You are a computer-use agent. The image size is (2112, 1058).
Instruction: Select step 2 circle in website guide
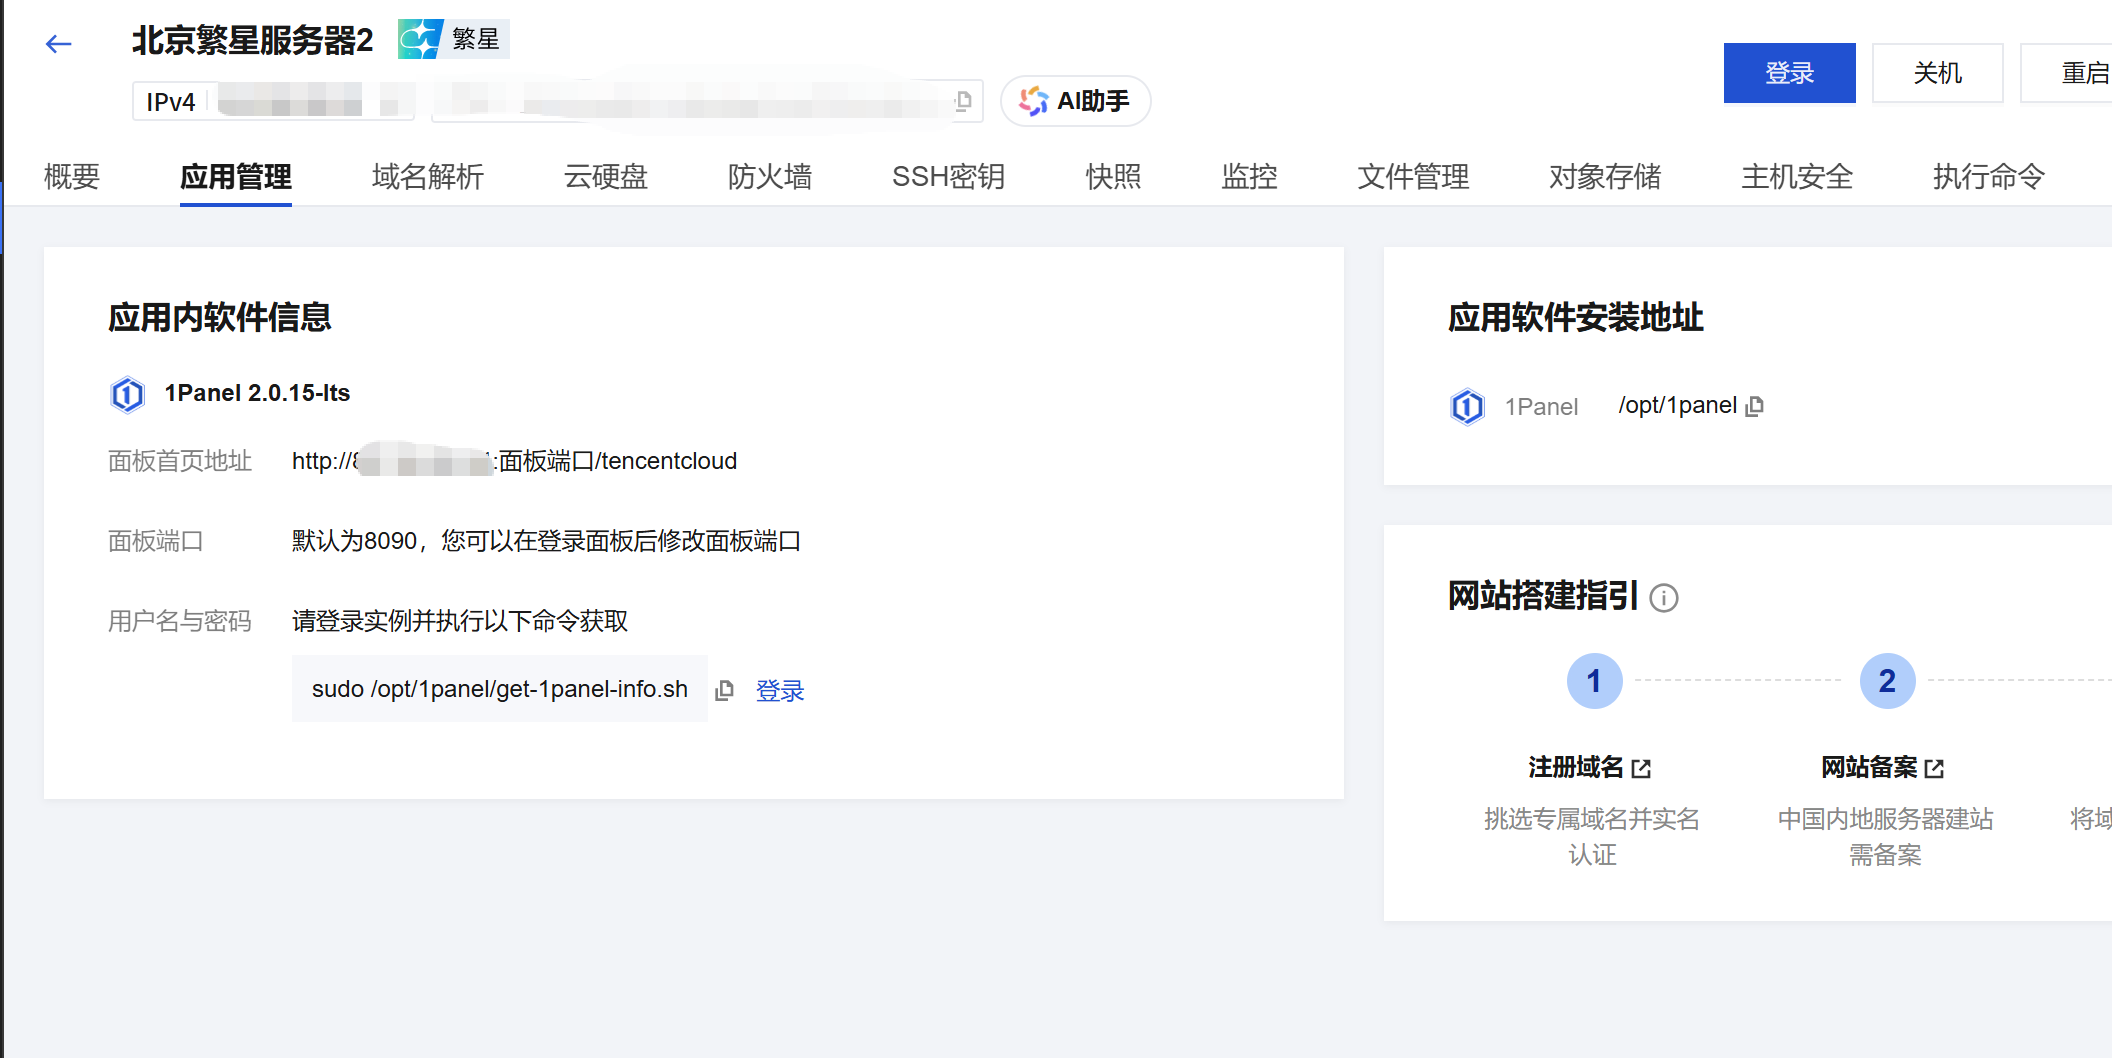pyautogui.click(x=1887, y=681)
